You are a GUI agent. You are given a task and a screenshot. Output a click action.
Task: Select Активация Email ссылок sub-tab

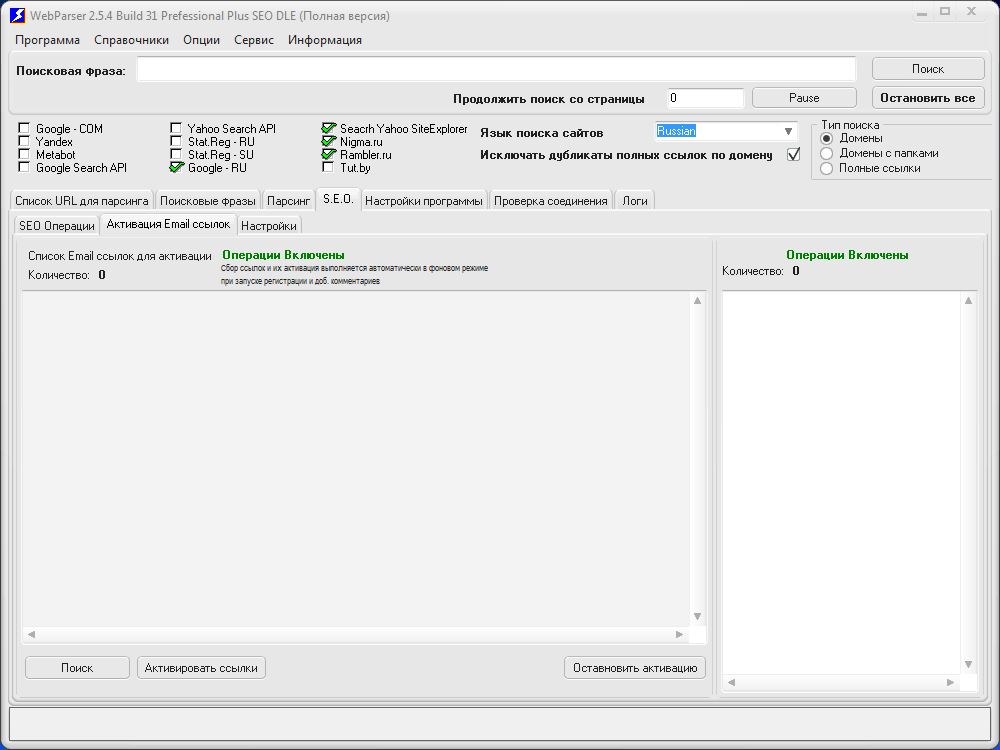coord(168,224)
